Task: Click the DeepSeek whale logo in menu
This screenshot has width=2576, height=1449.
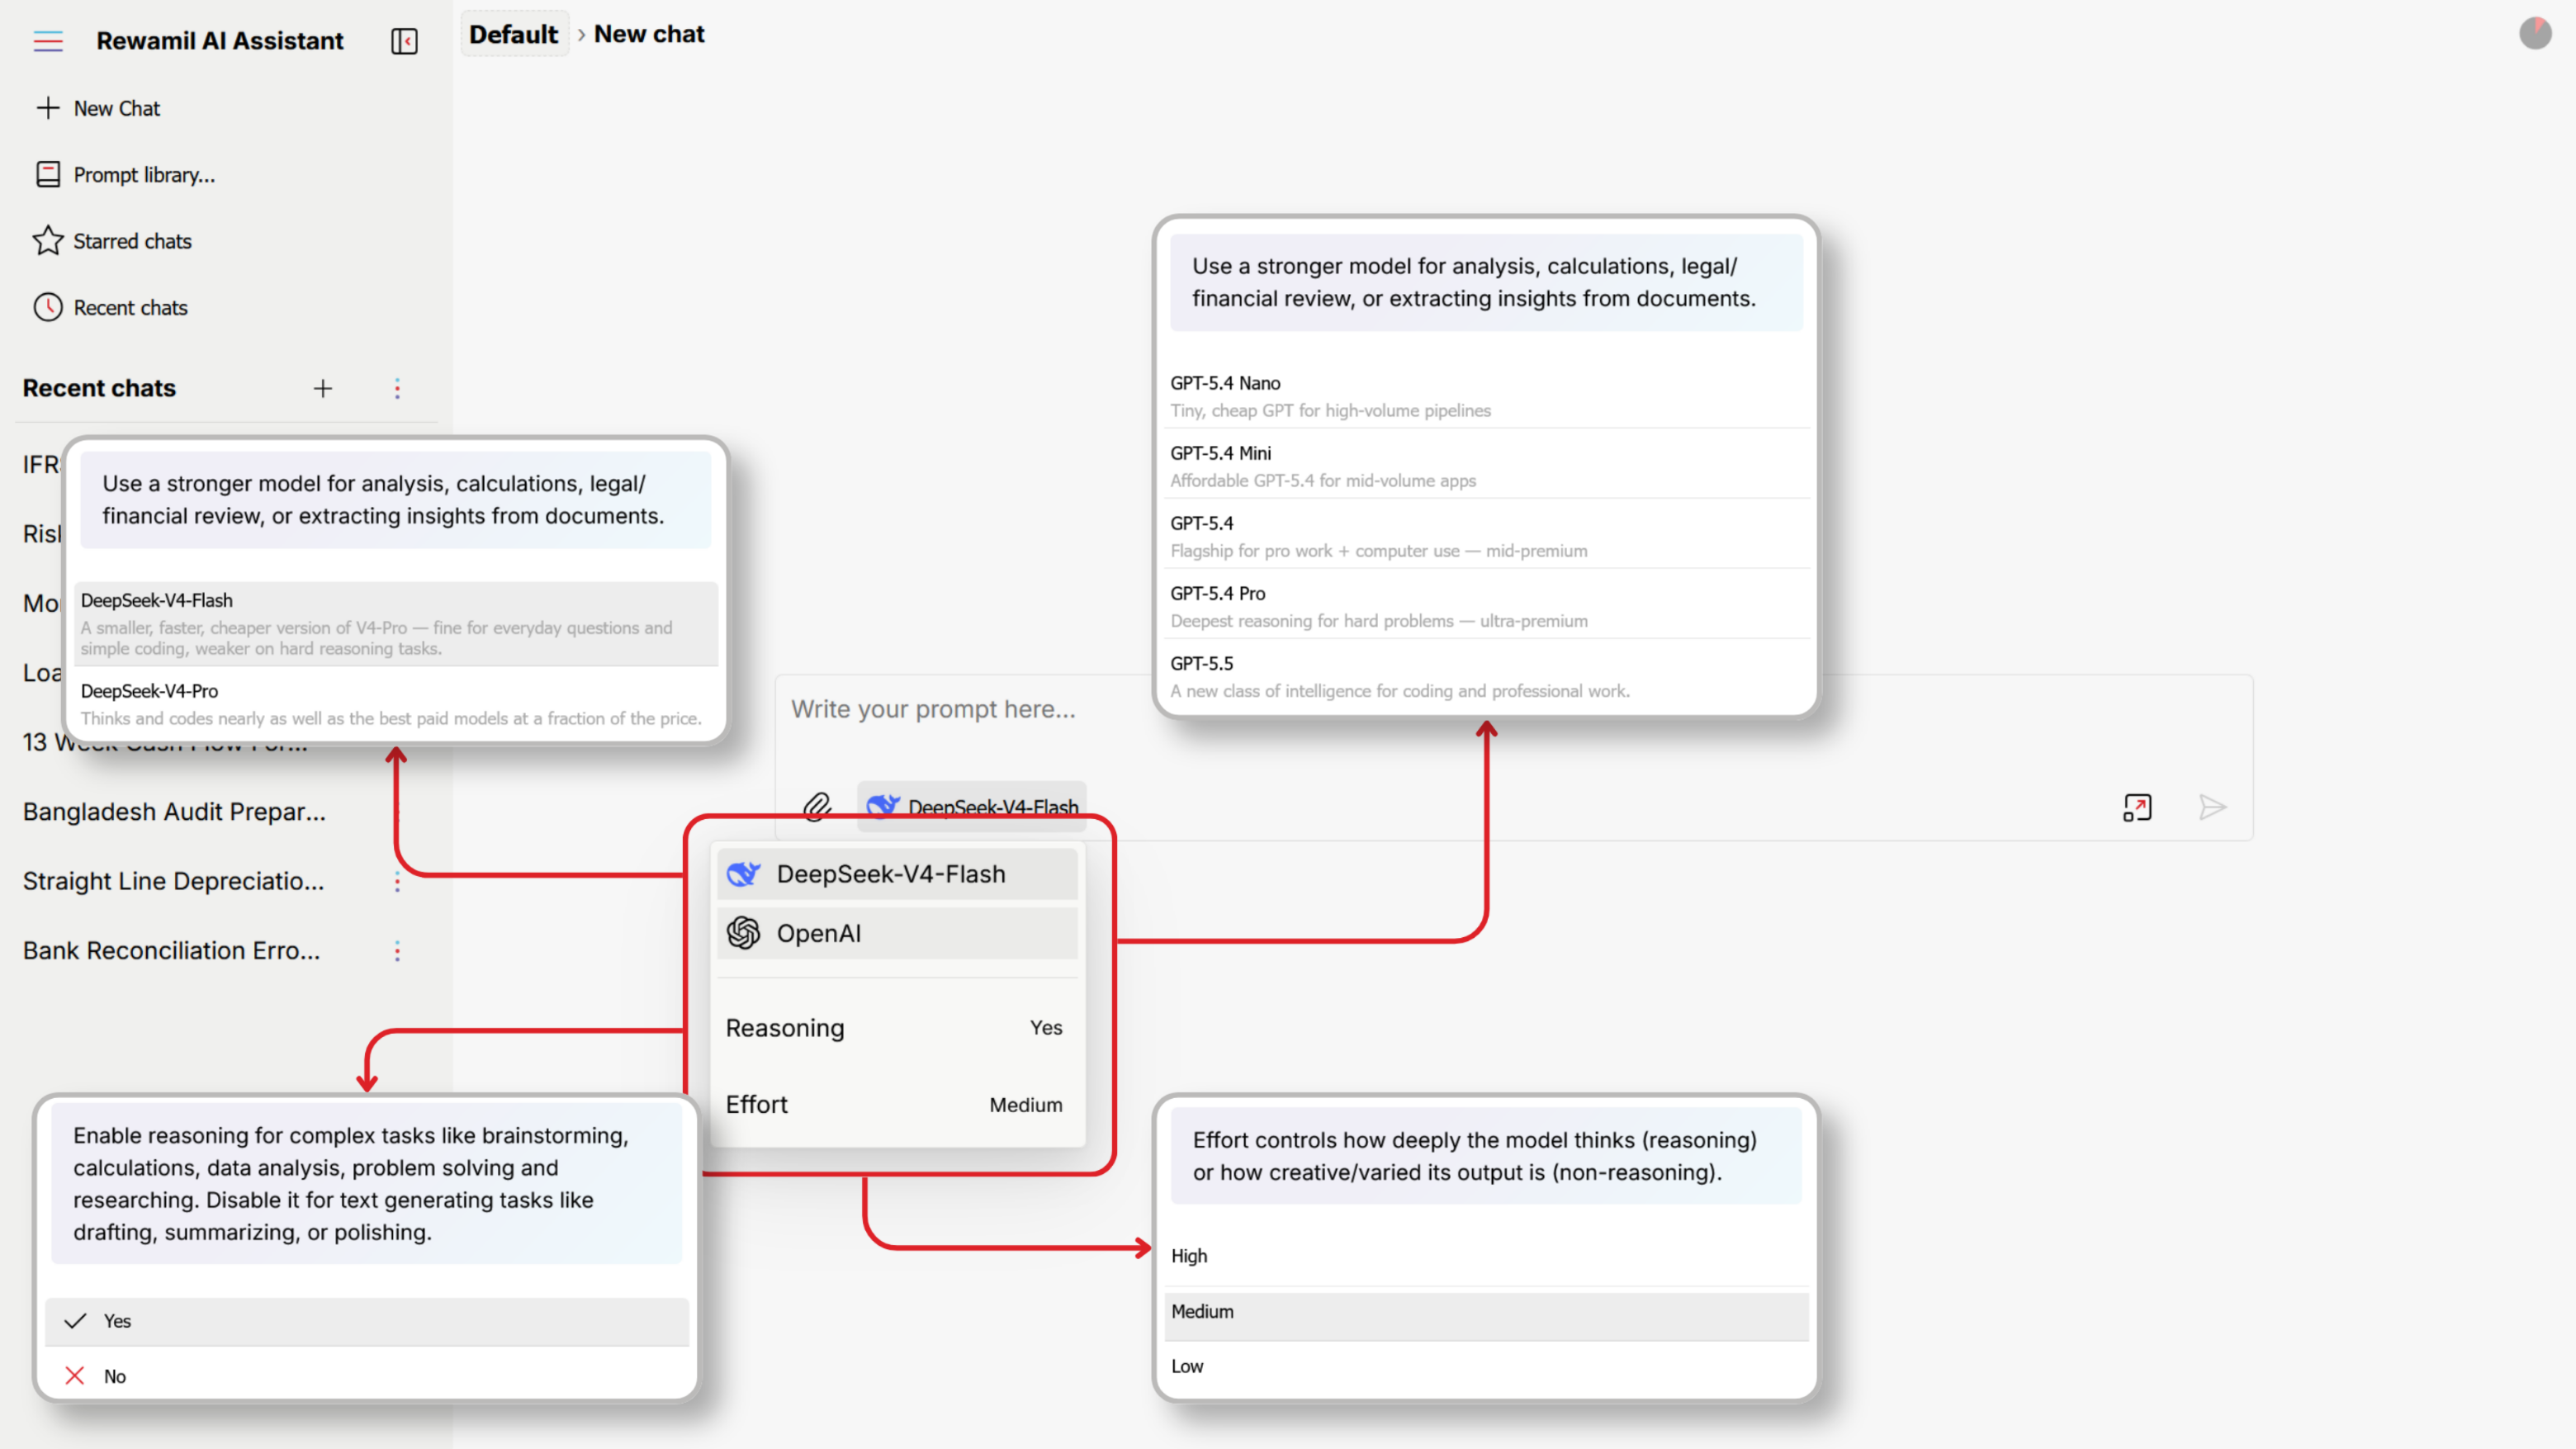Action: point(743,874)
